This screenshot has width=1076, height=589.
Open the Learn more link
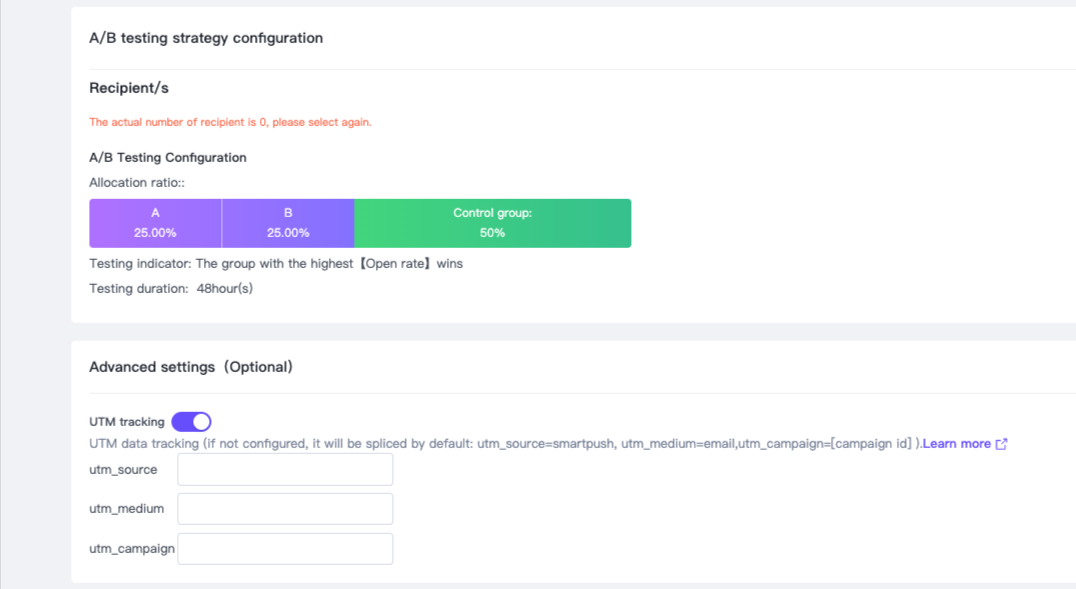click(x=956, y=444)
